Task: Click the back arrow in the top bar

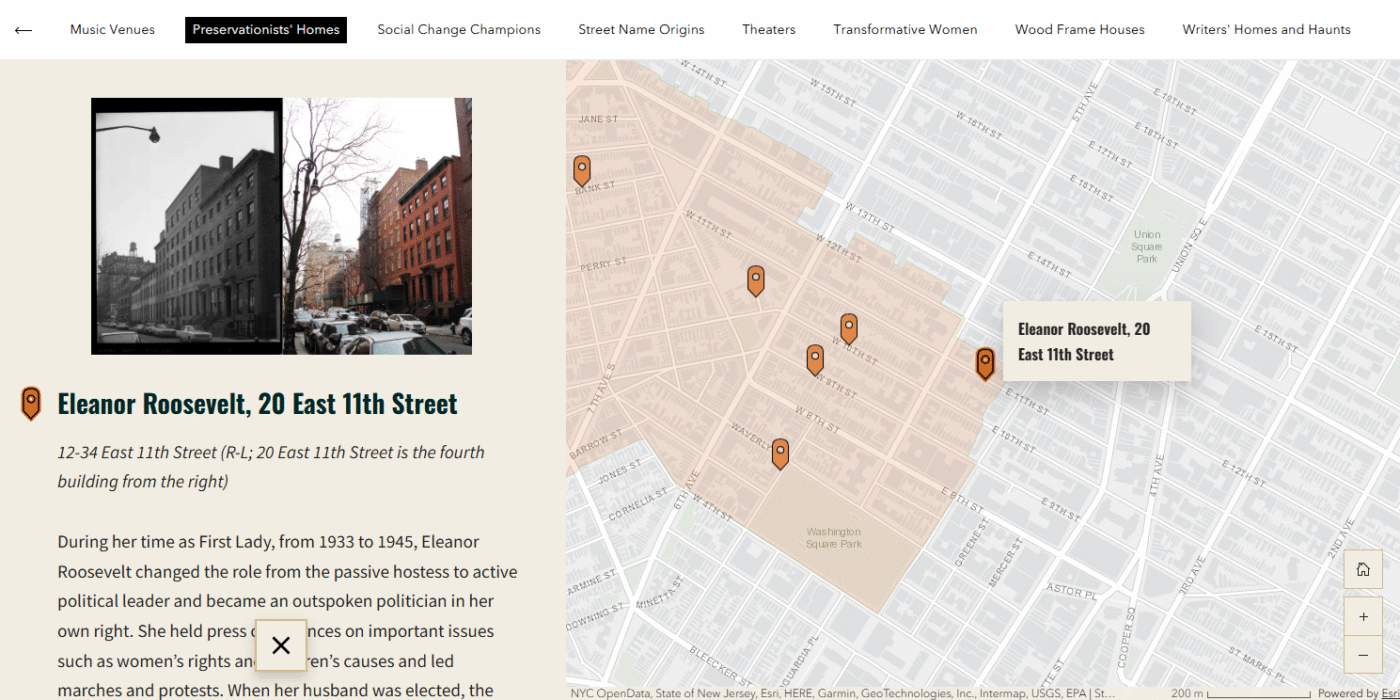Action: [23, 30]
